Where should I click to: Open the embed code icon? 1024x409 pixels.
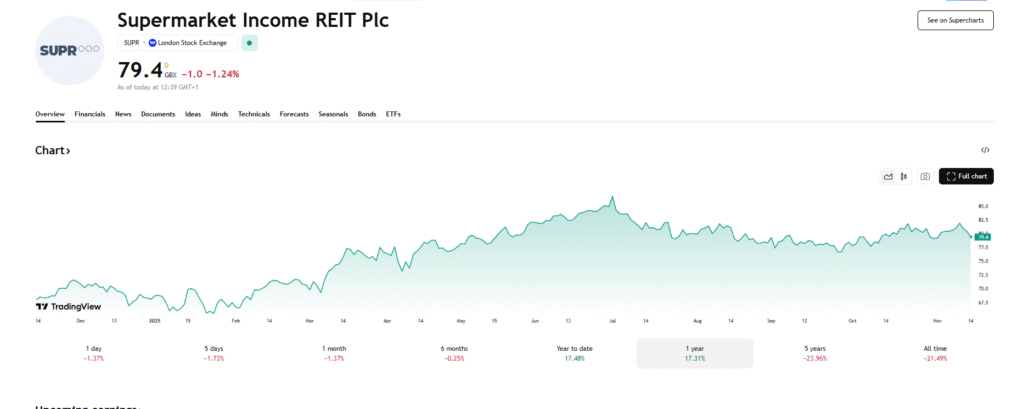click(985, 150)
